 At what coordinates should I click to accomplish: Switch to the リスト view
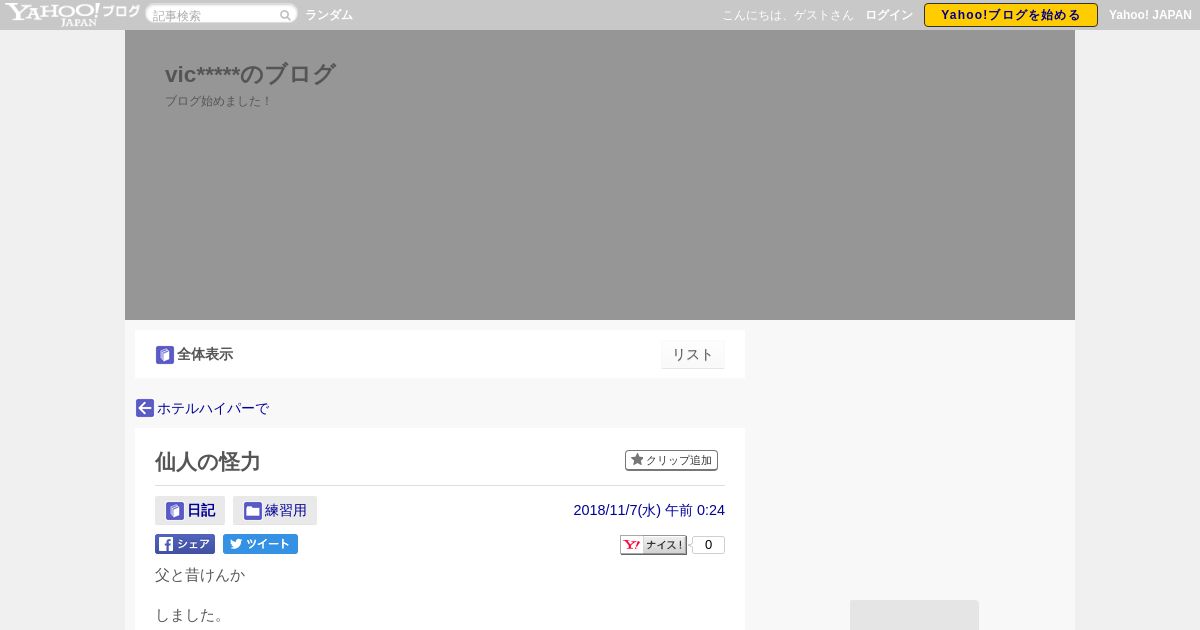693,355
